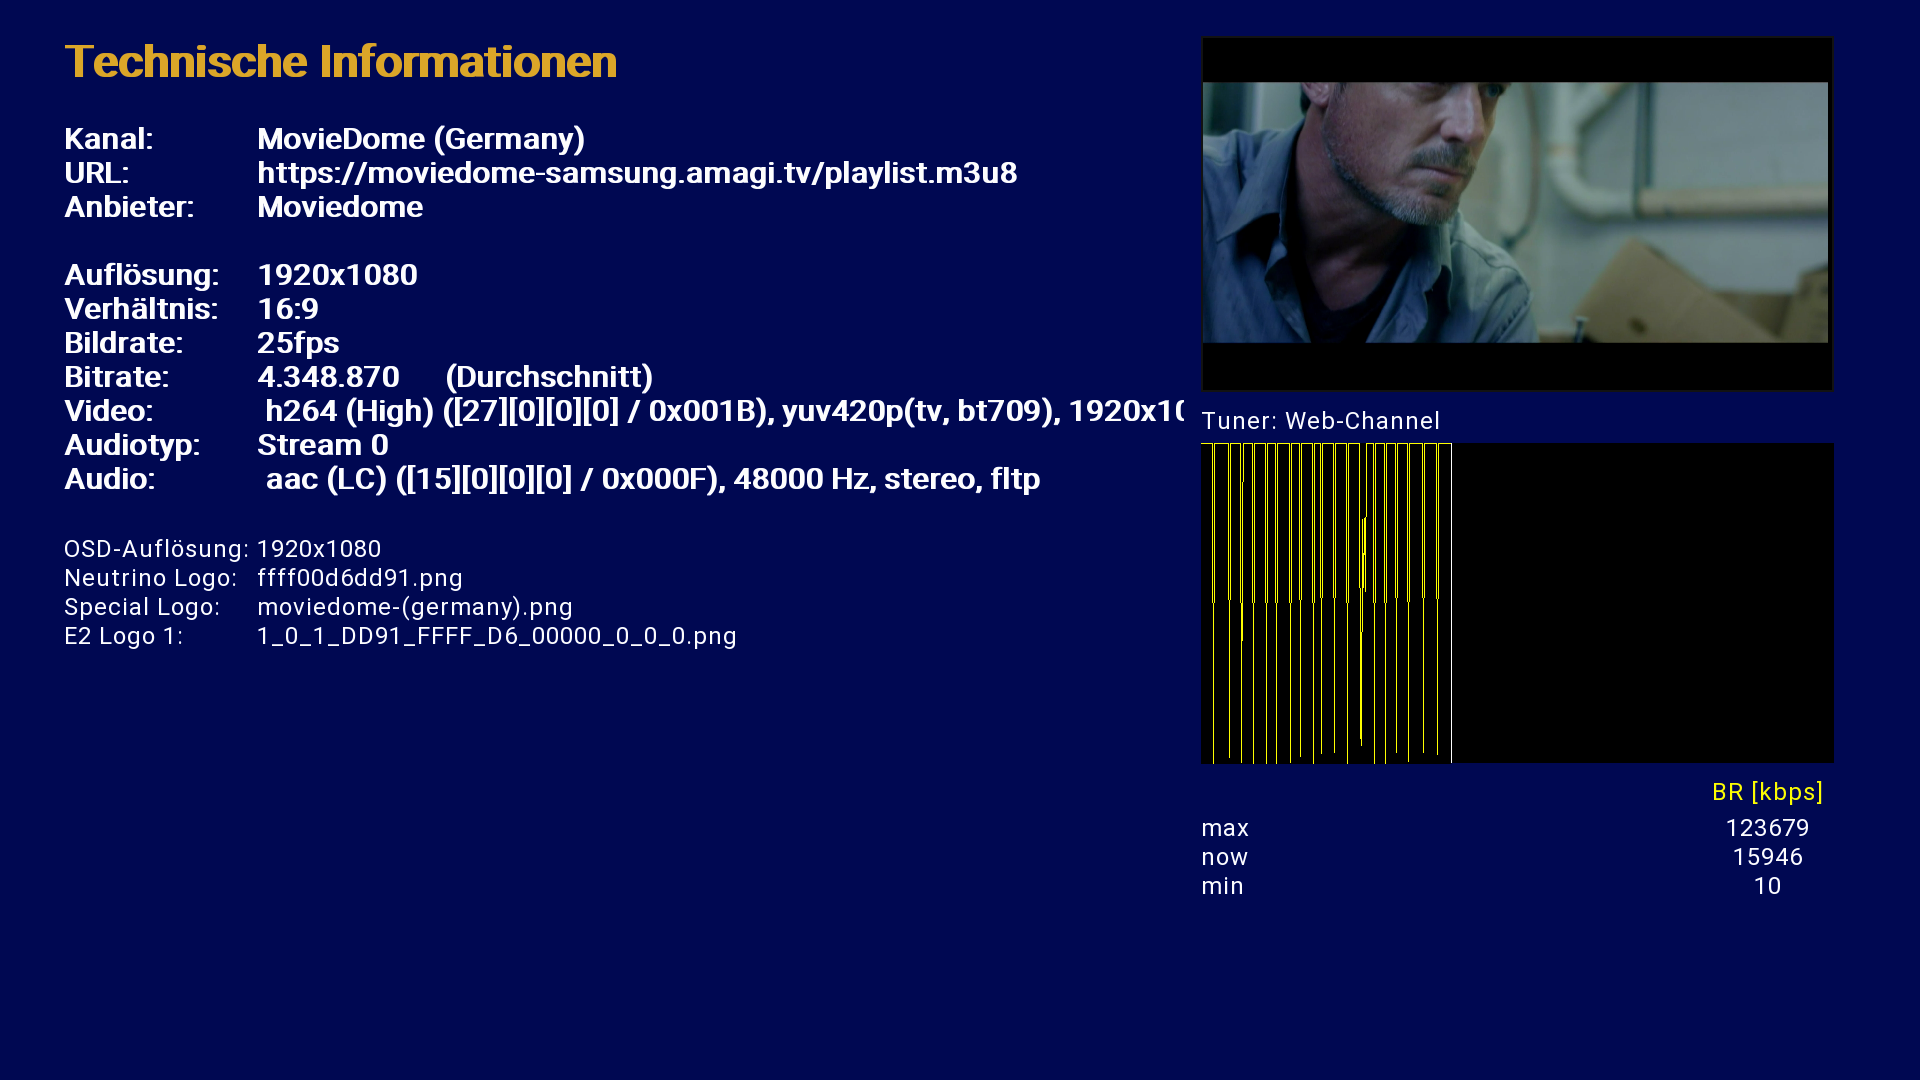The image size is (1920, 1080).
Task: Click the Tuner: Web-Channel label
Action: (x=1320, y=421)
